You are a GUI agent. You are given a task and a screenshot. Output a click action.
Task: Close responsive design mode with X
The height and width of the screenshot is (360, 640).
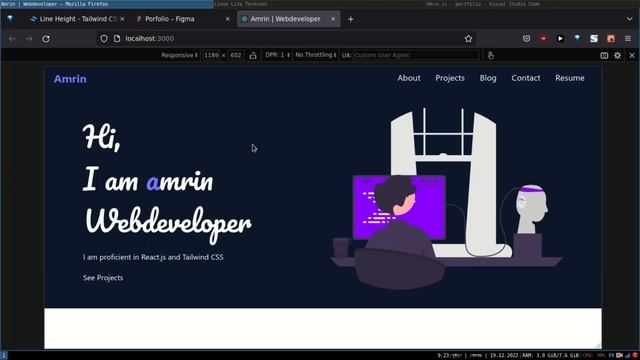click(x=632, y=56)
